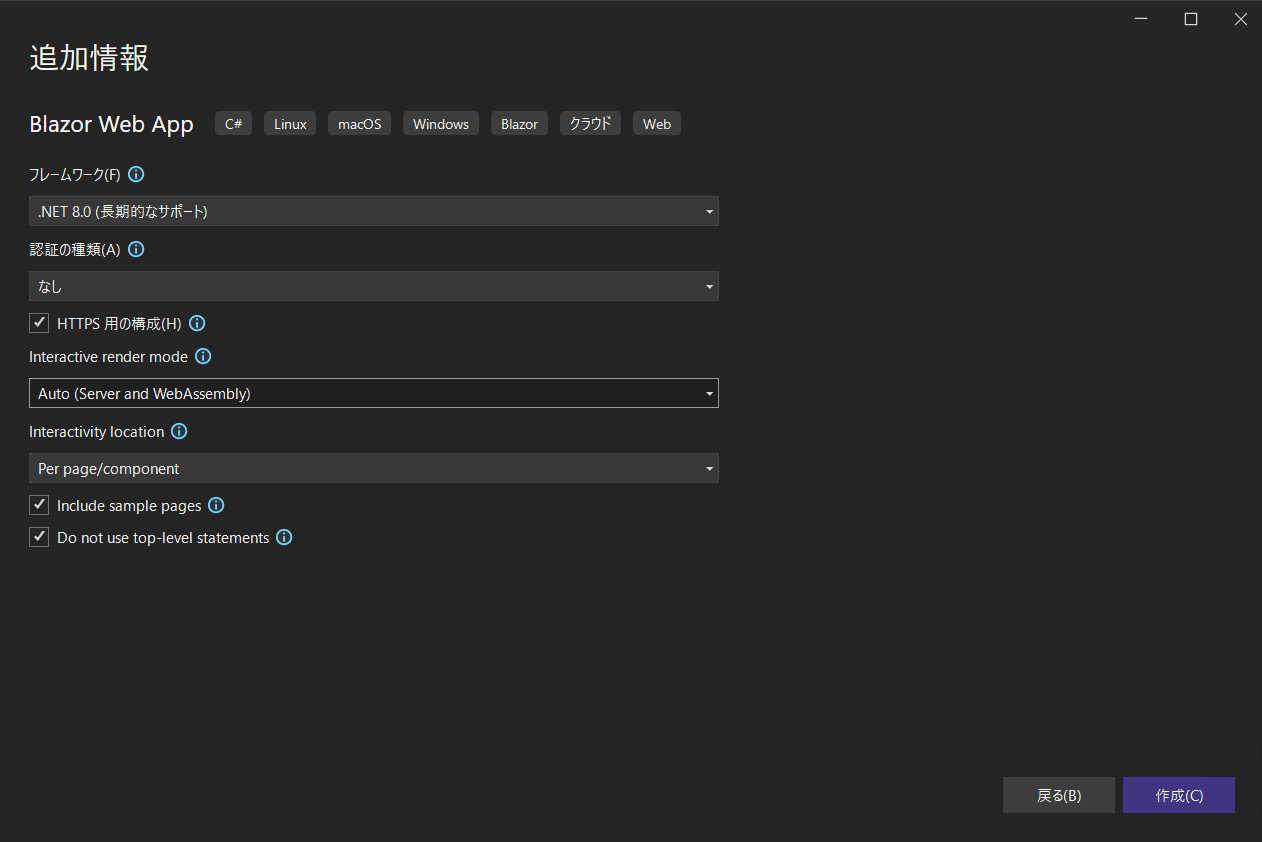Viewport: 1262px width, 842px height.
Task: Open info tooltip for Interactive render mode
Action: click(x=203, y=356)
